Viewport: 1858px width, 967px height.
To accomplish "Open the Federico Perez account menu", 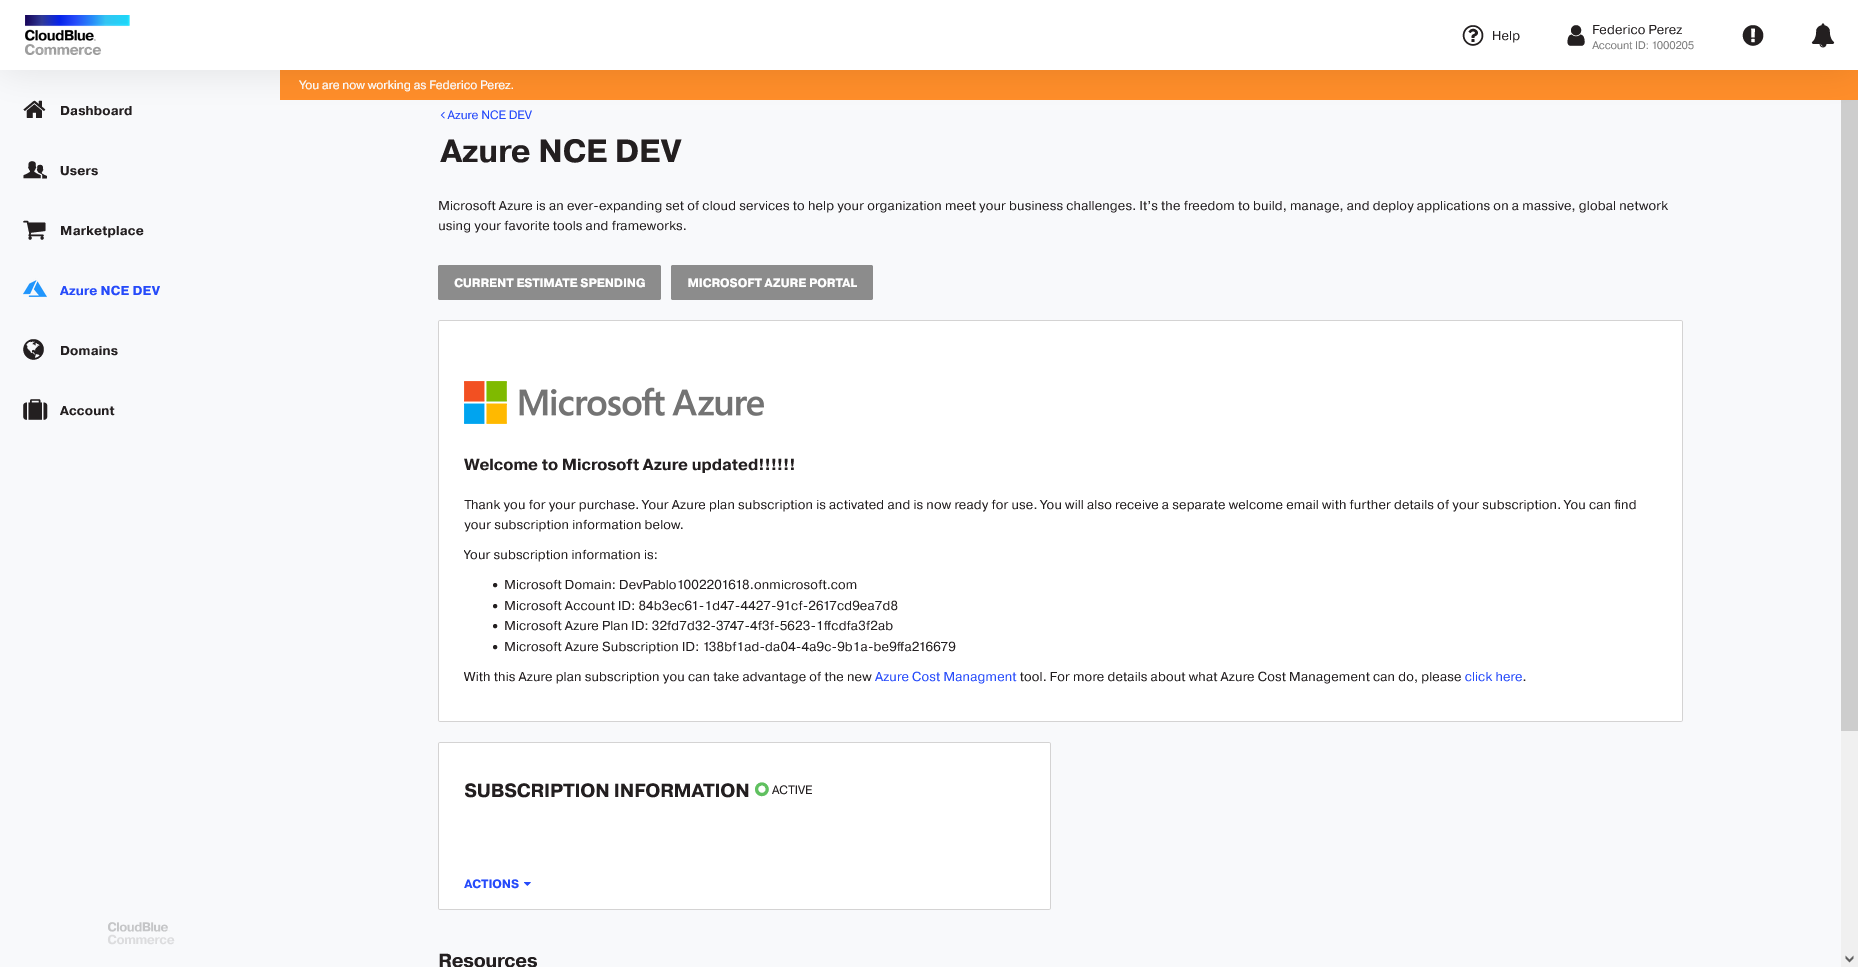I will click(x=1630, y=36).
